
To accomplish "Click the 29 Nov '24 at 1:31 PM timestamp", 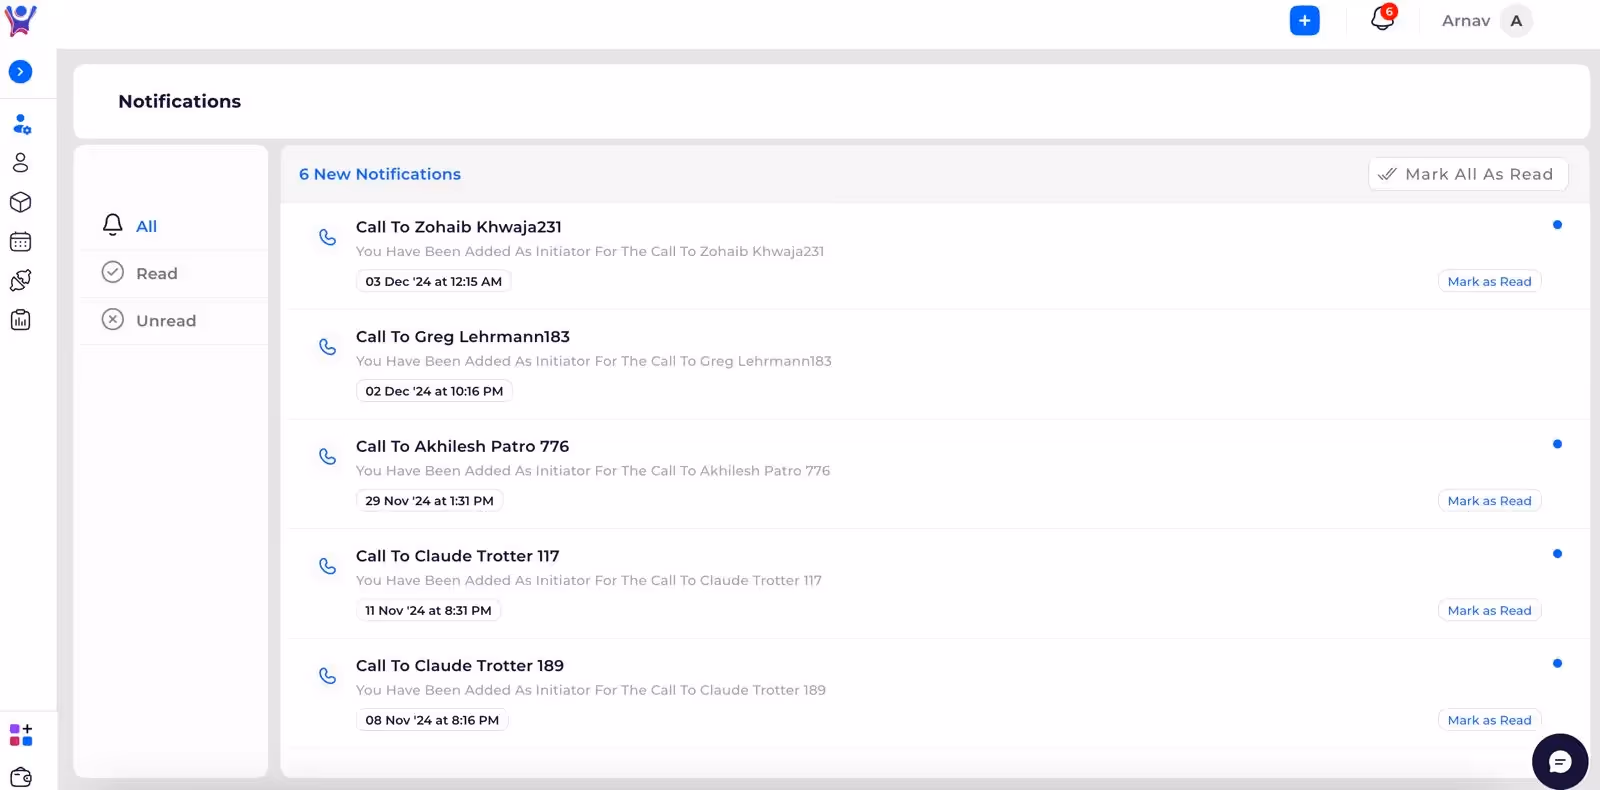I will [429, 501].
